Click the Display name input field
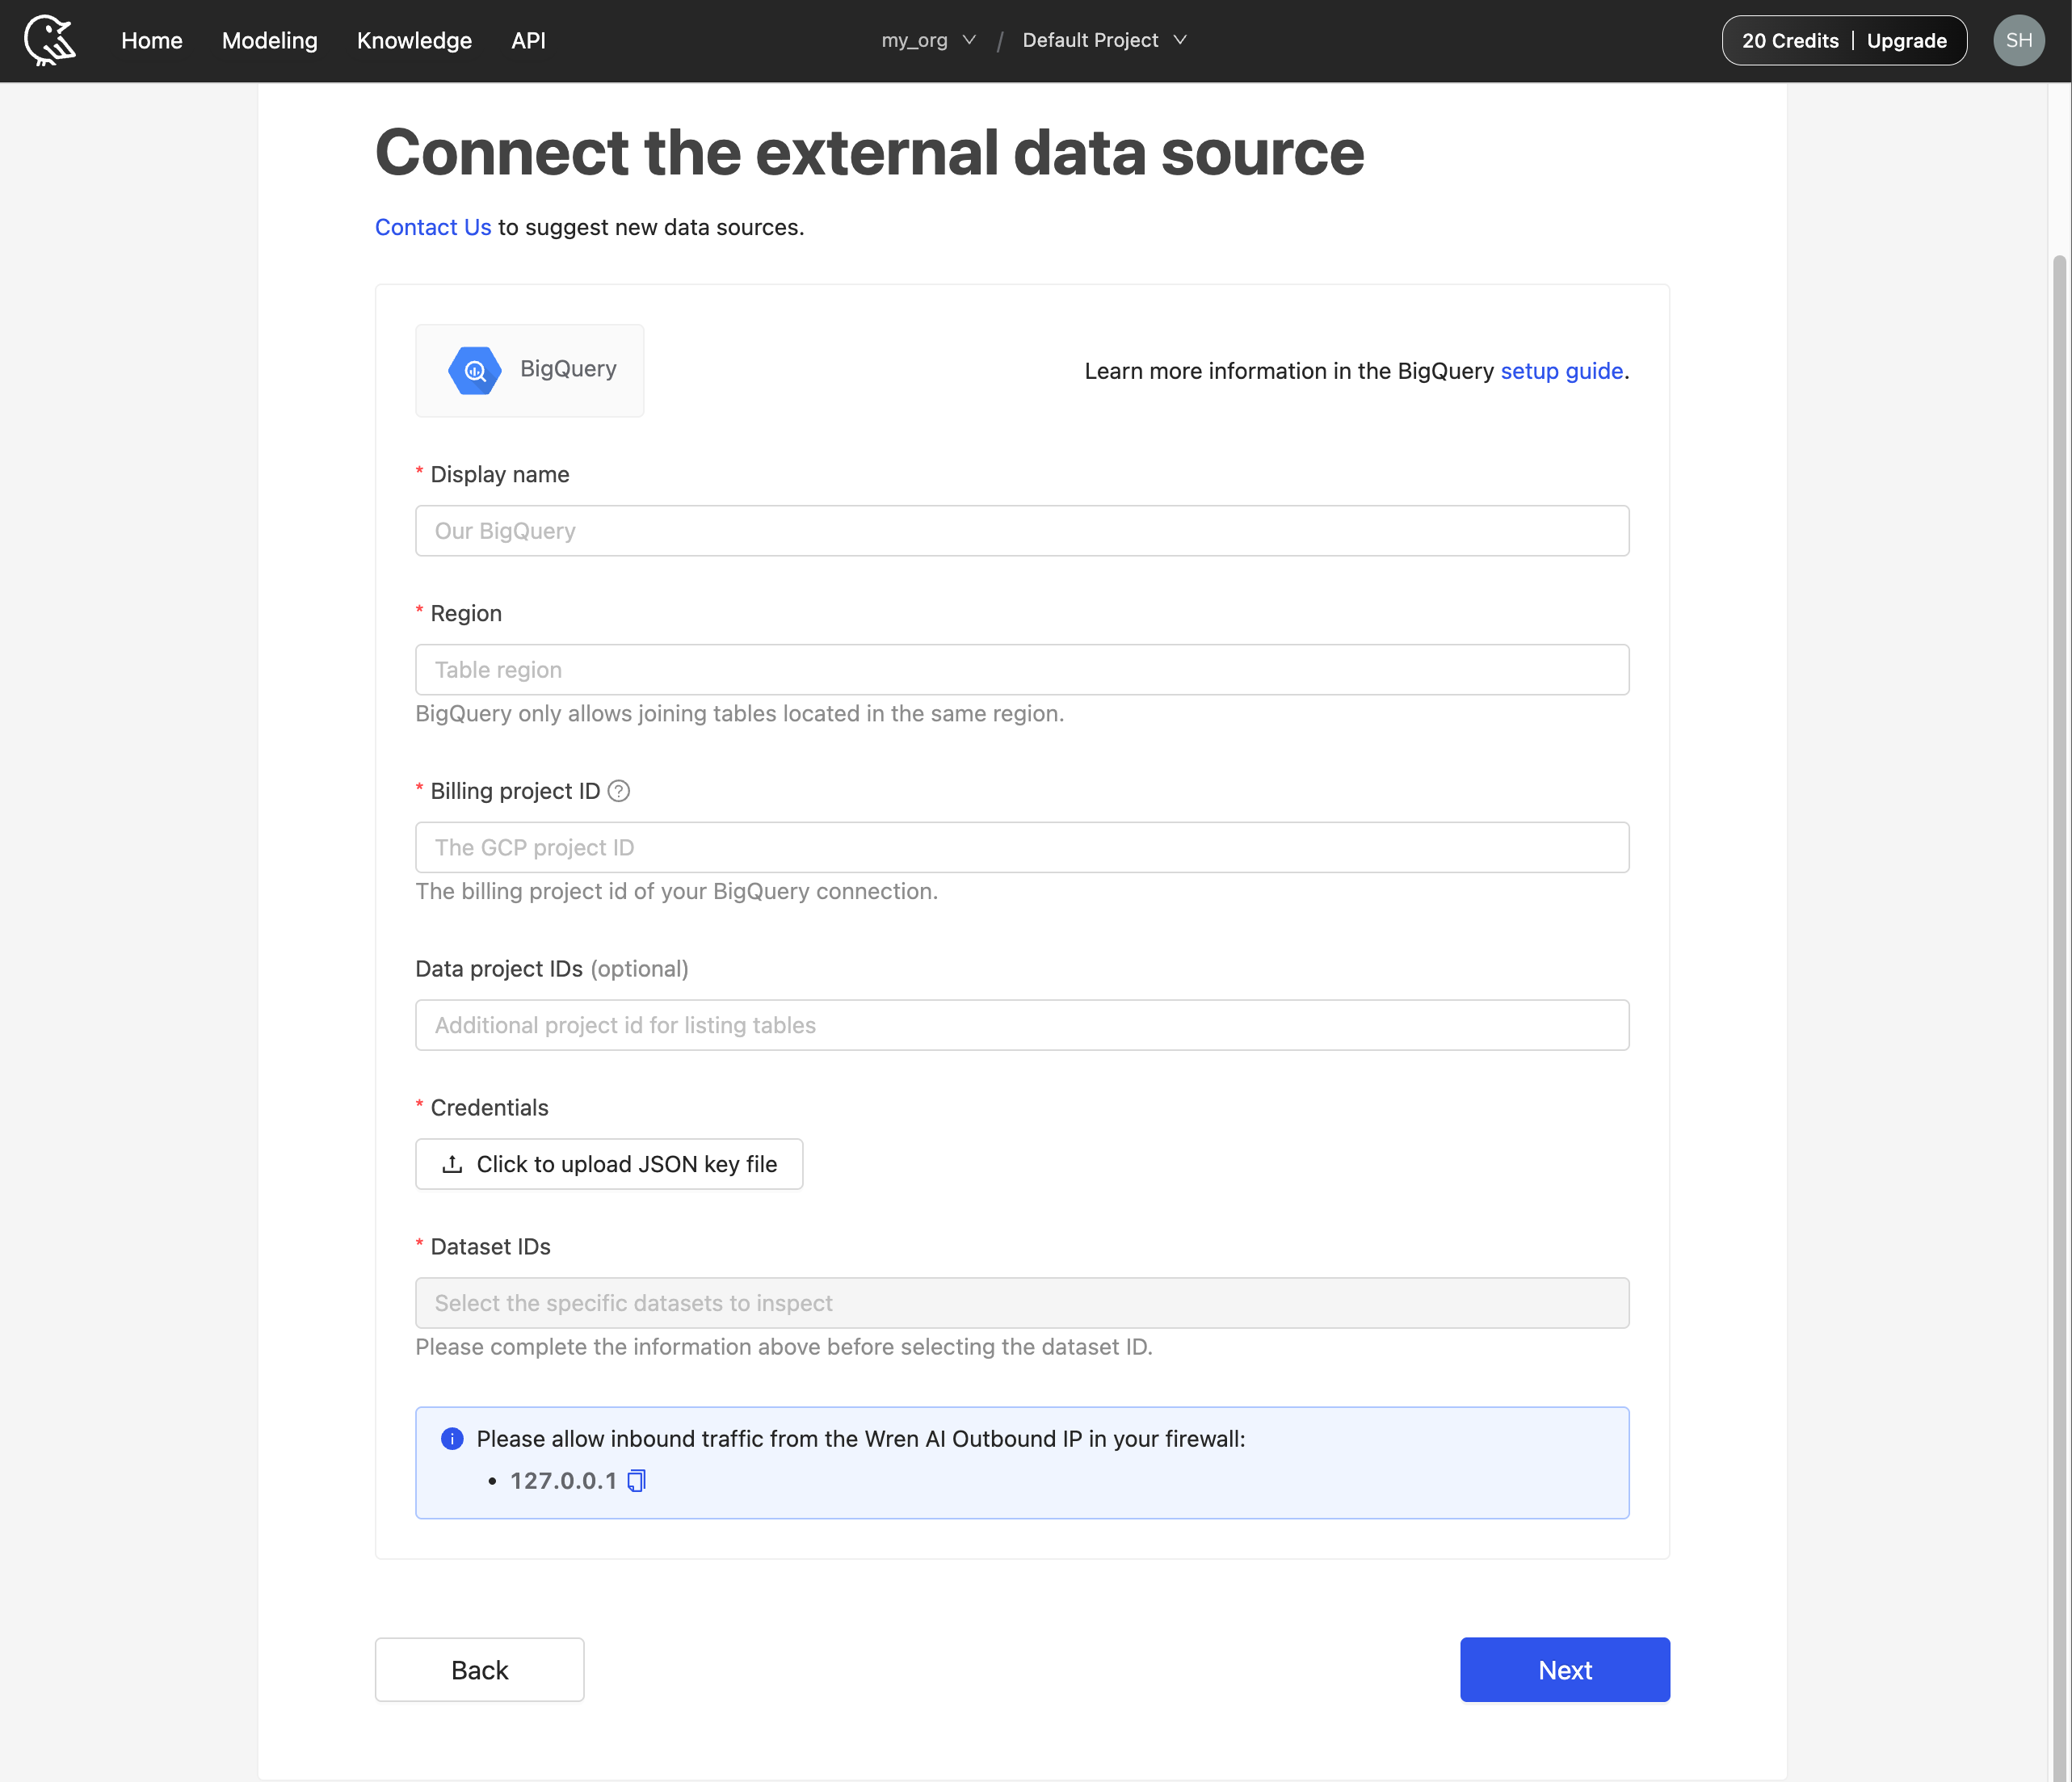 tap(1021, 530)
